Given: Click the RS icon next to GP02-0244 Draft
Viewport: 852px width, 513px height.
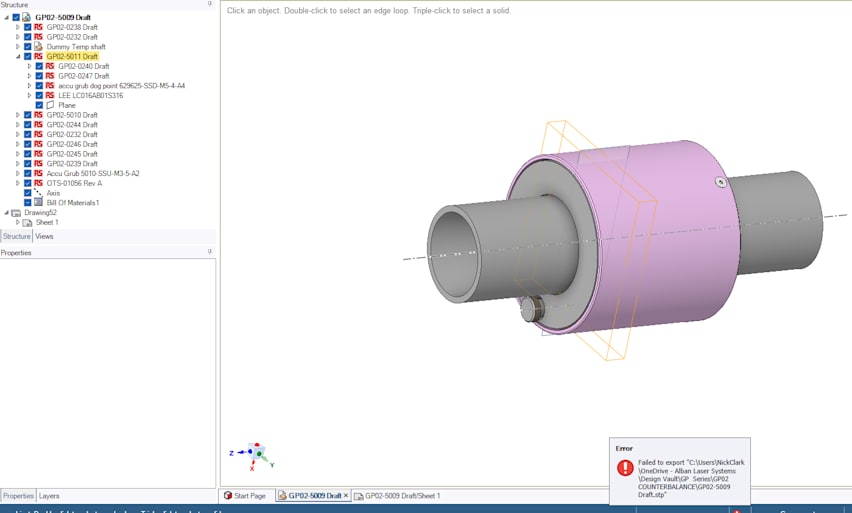Looking at the screenshot, I should 38,125.
